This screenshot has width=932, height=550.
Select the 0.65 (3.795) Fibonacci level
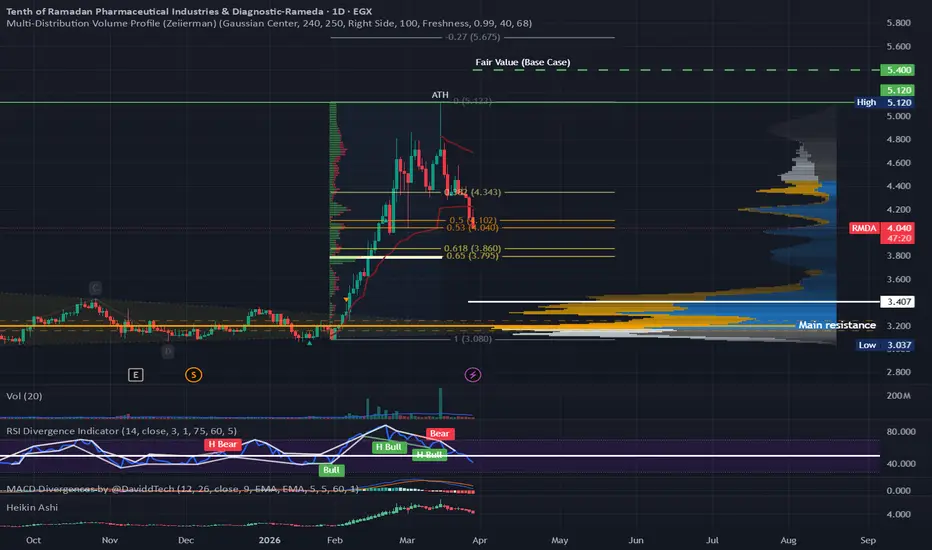click(x=473, y=256)
